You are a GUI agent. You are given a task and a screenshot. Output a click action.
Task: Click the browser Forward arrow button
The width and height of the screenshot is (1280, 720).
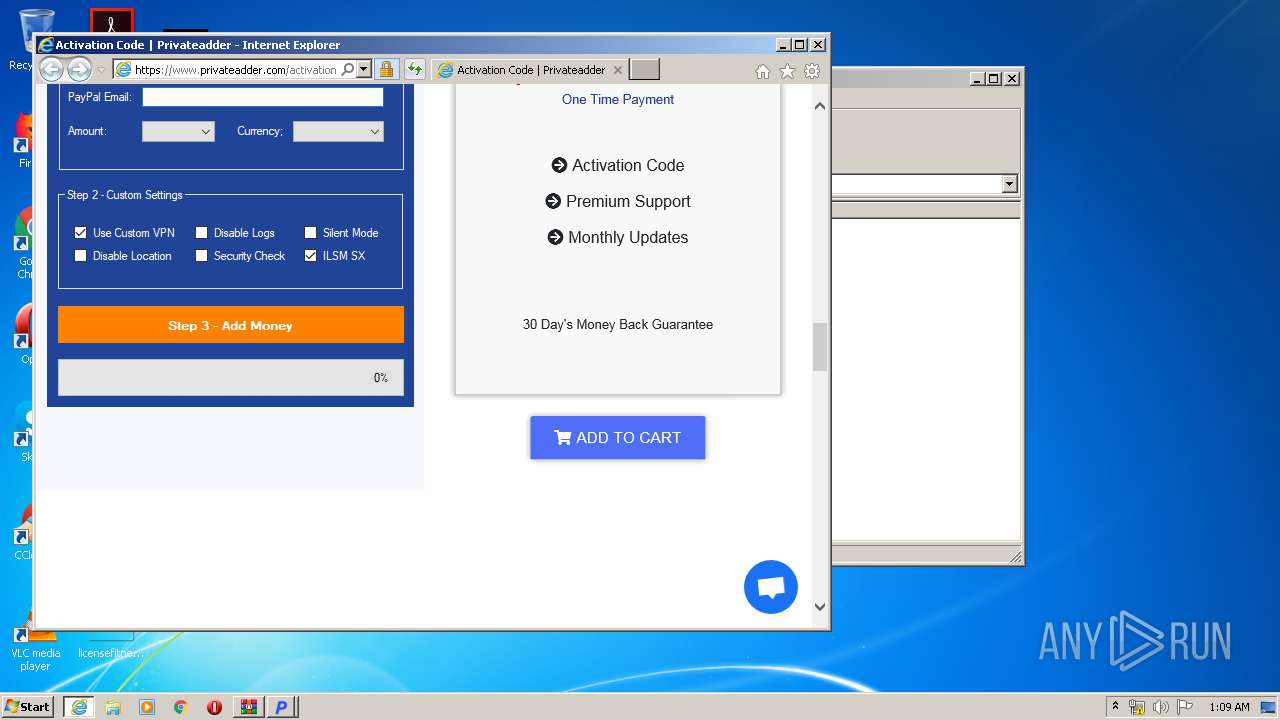click(80, 69)
